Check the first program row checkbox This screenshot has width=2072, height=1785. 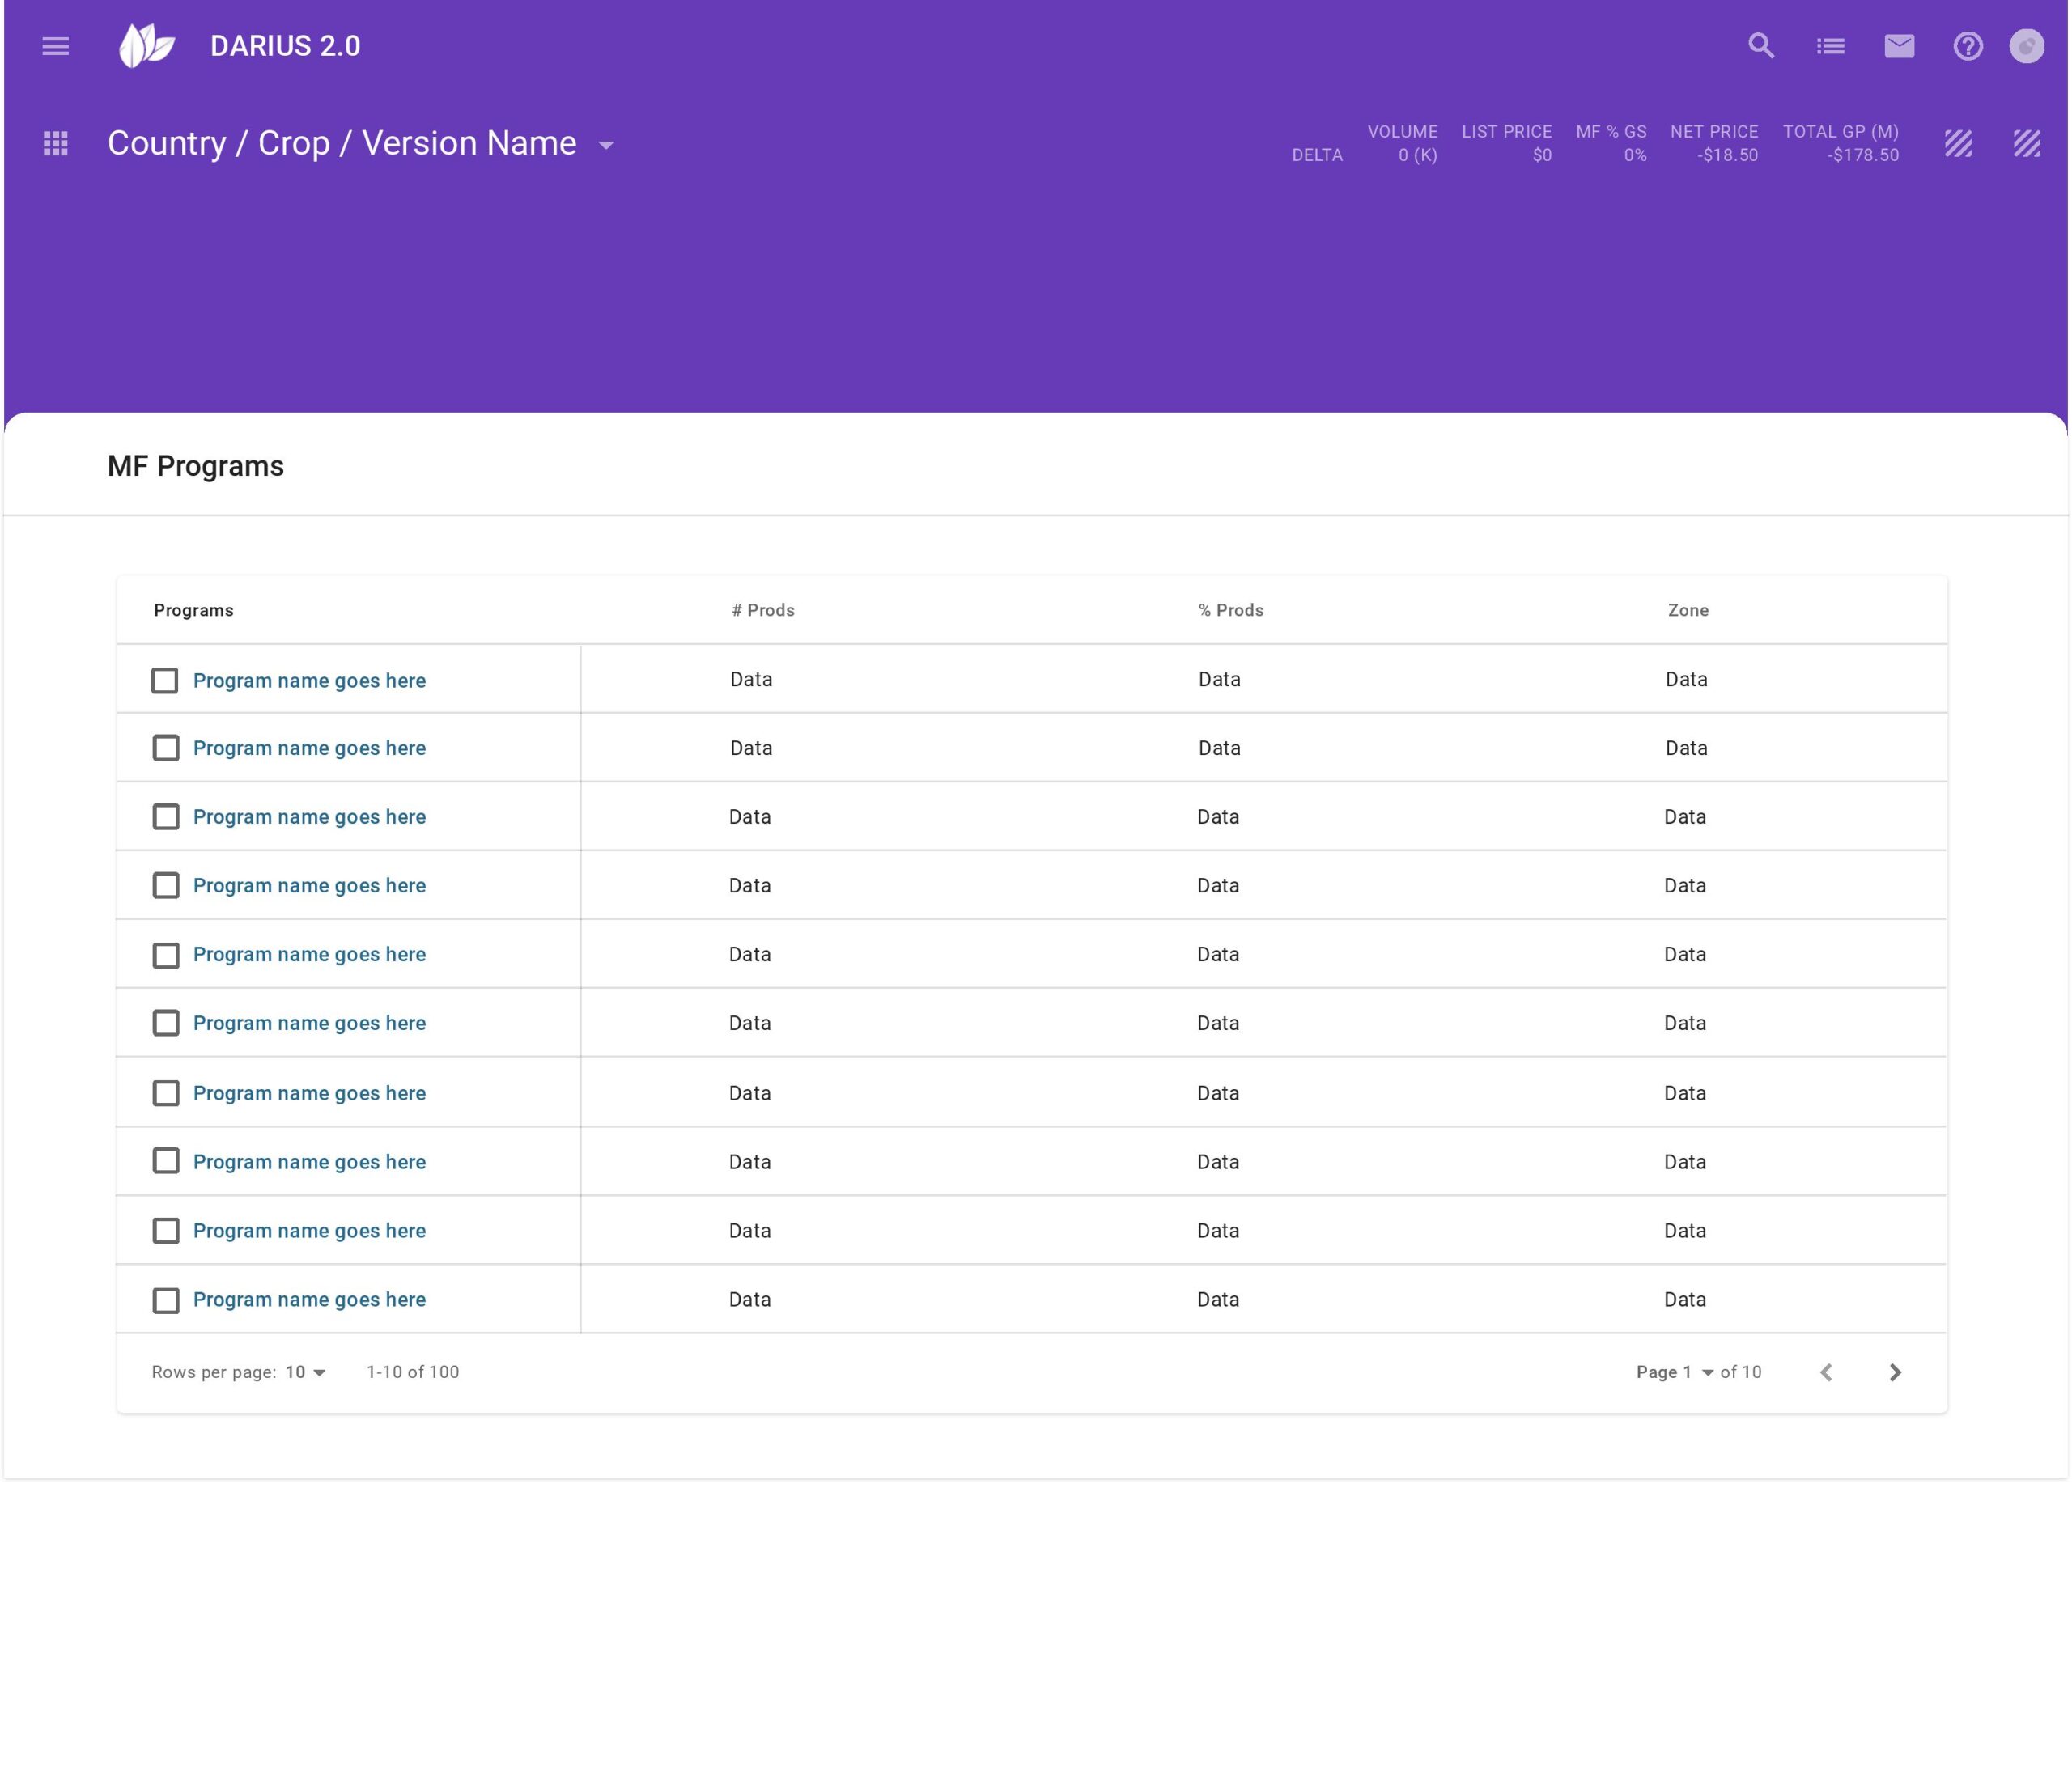(x=165, y=681)
